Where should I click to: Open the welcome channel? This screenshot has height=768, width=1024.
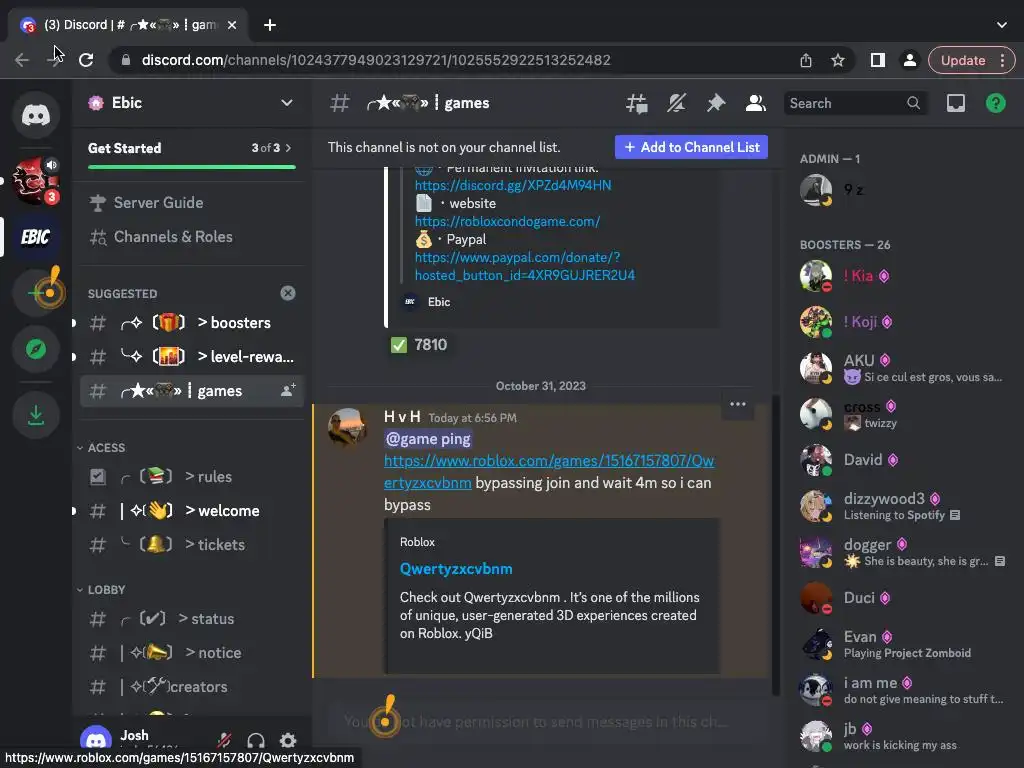[191, 511]
